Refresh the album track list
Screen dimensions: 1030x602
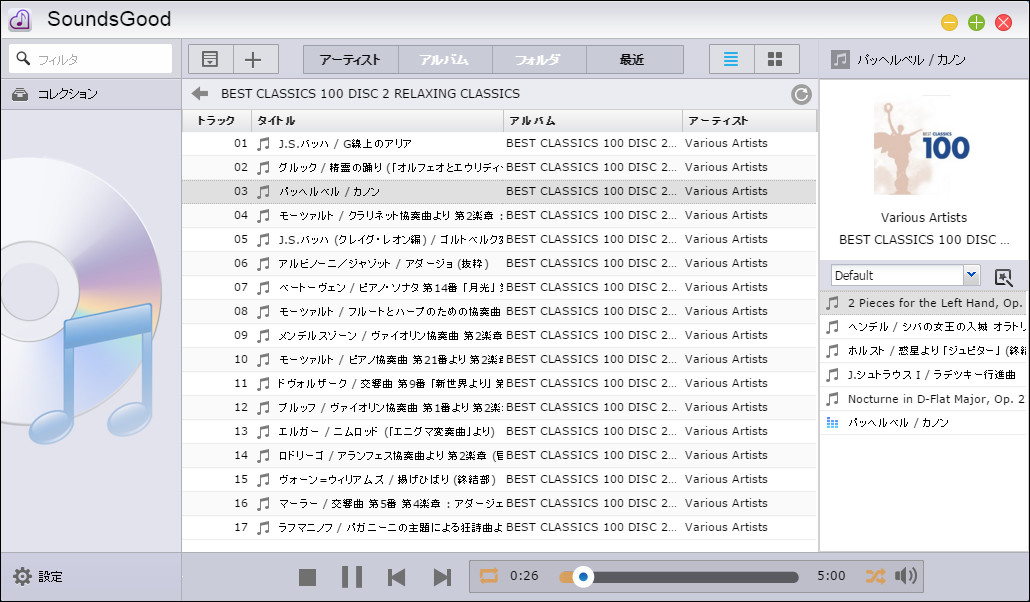[800, 93]
